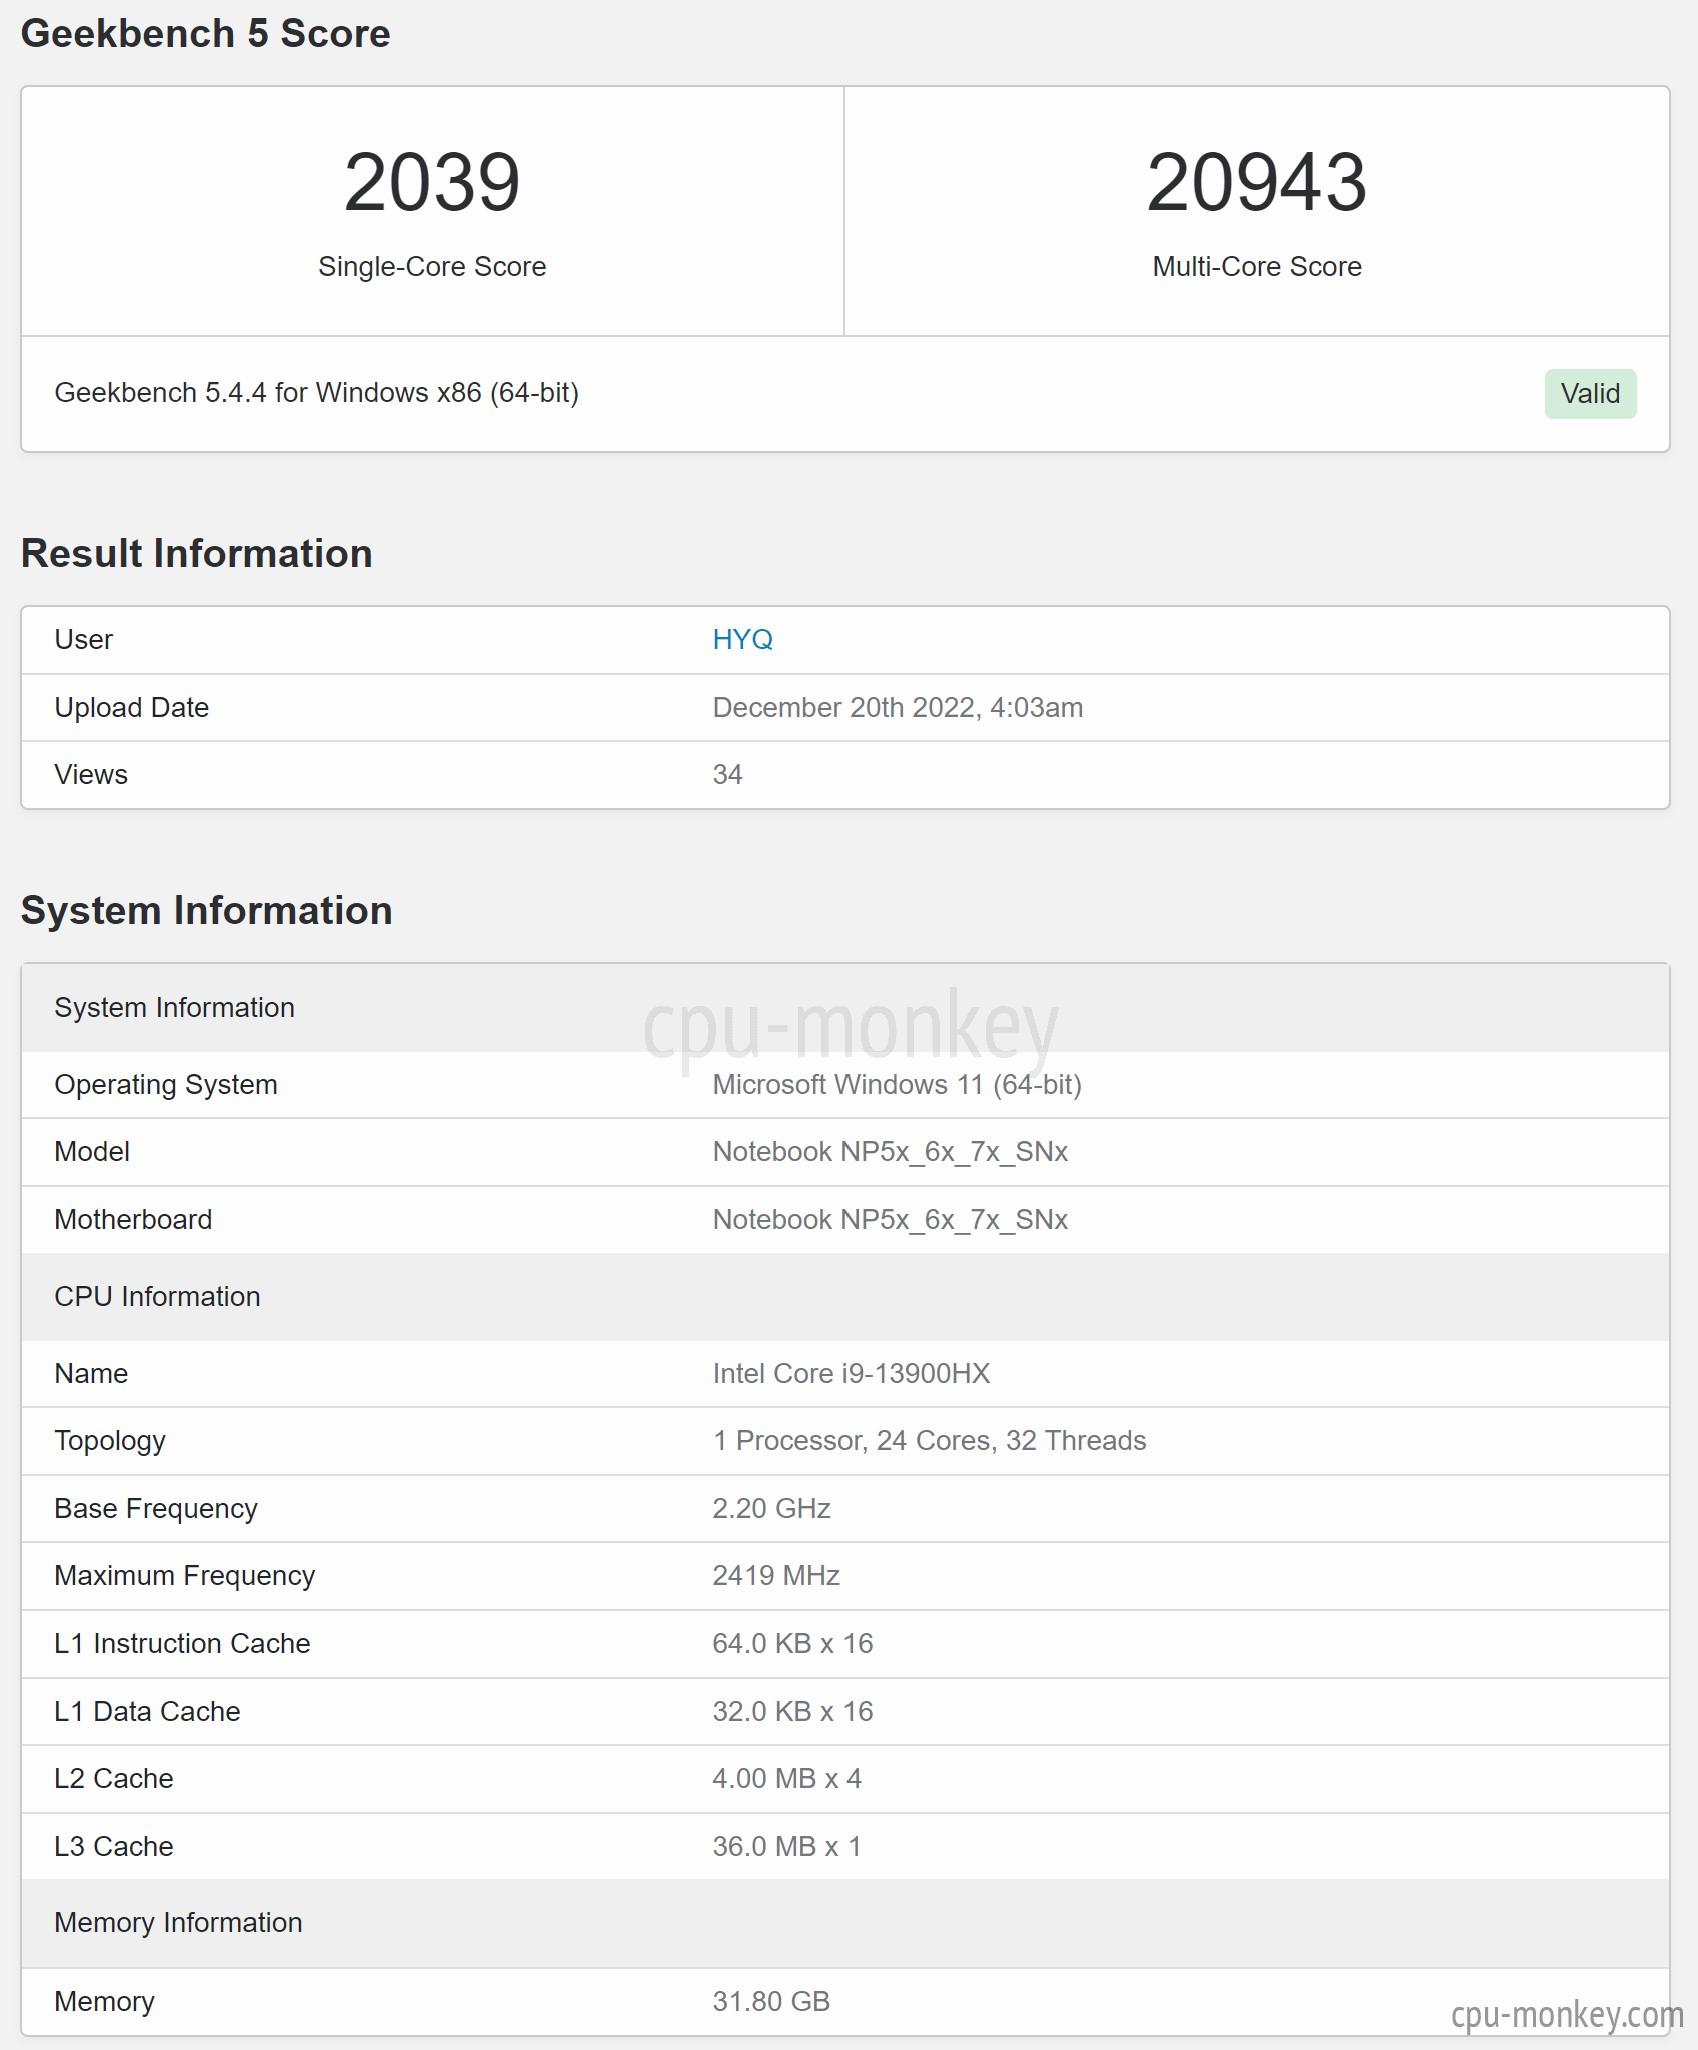Select the L2 Cache 4.00 MB value
This screenshot has height=2050, width=1698.
click(x=787, y=1778)
